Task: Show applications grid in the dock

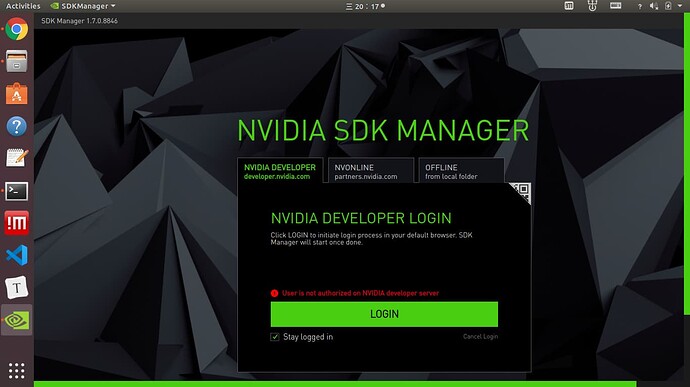Action: 17,371
